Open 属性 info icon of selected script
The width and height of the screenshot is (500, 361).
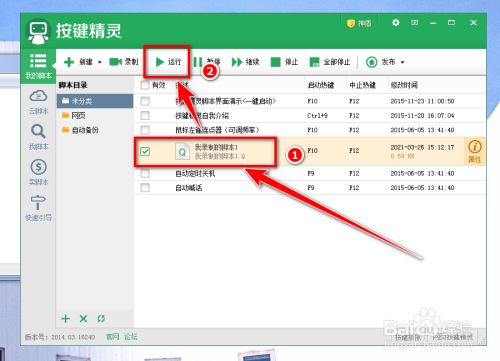tap(475, 151)
